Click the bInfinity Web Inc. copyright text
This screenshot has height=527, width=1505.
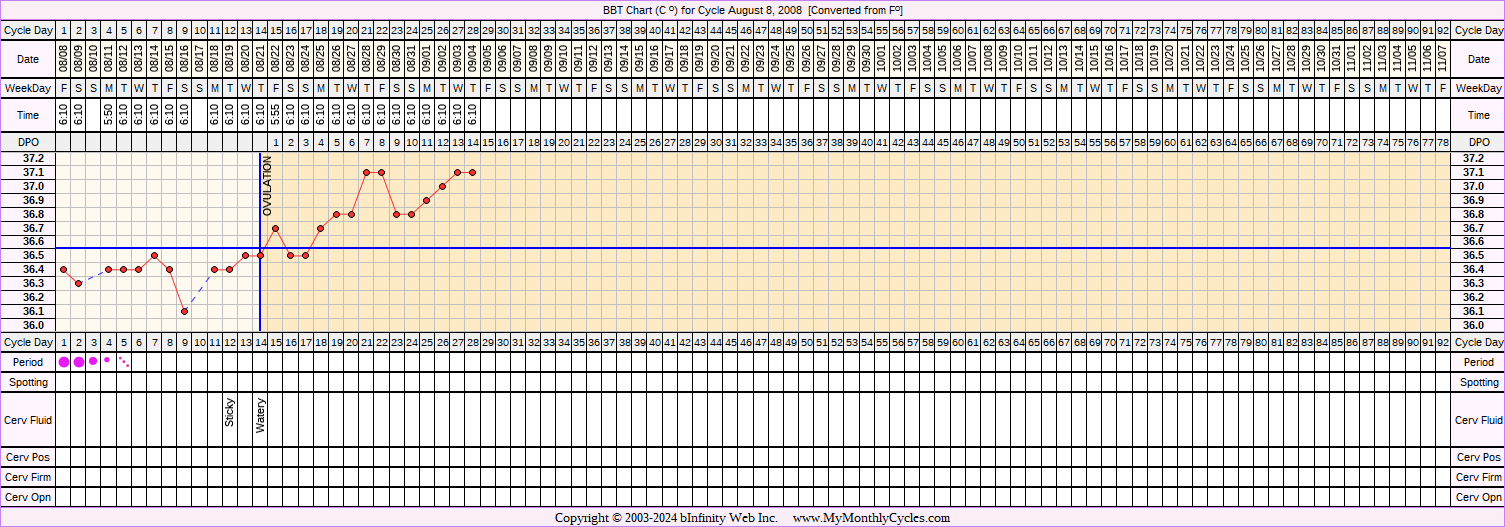point(716,518)
